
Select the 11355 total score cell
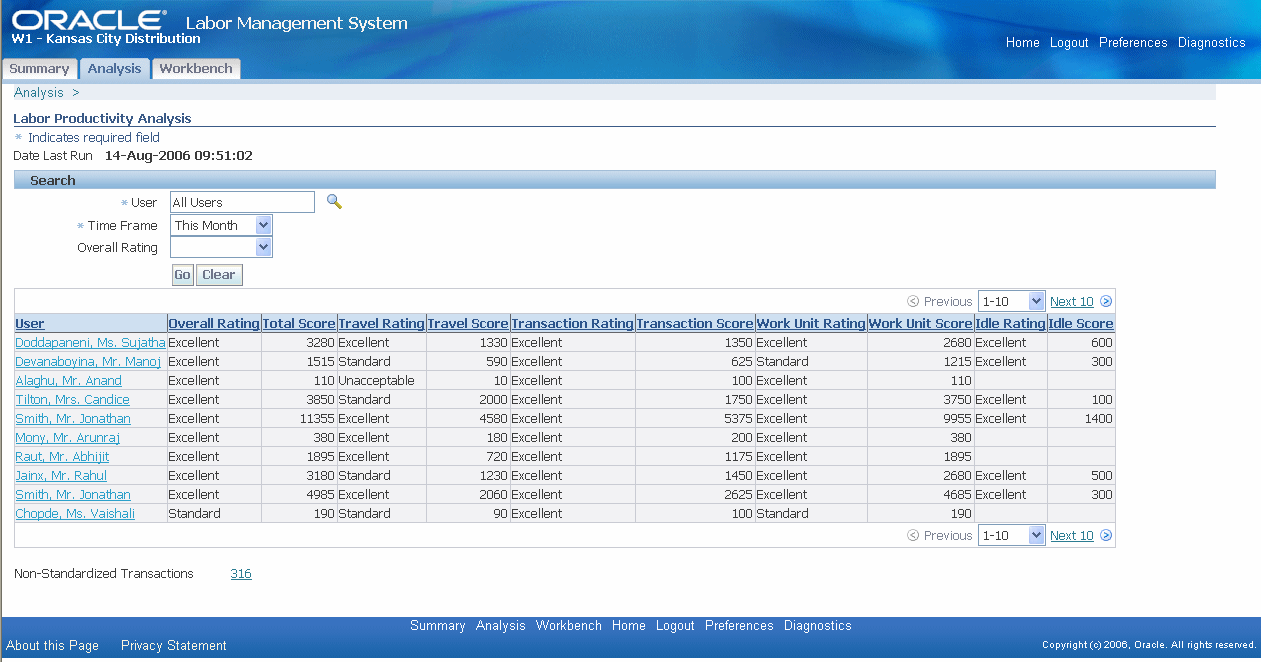coord(299,419)
